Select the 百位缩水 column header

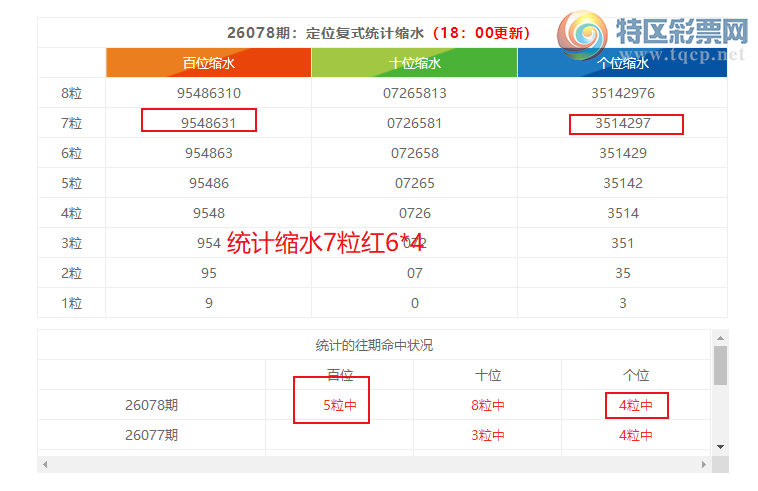click(x=208, y=63)
